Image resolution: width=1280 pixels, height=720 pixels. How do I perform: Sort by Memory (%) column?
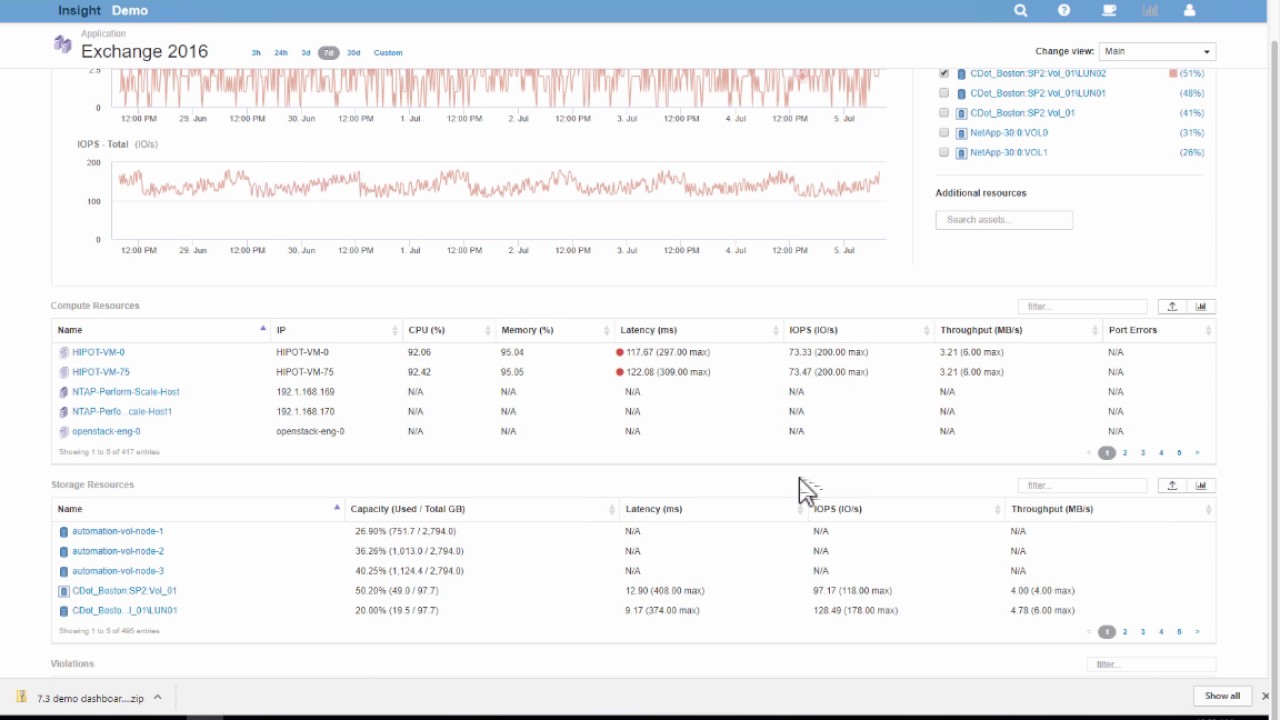pyautogui.click(x=554, y=330)
